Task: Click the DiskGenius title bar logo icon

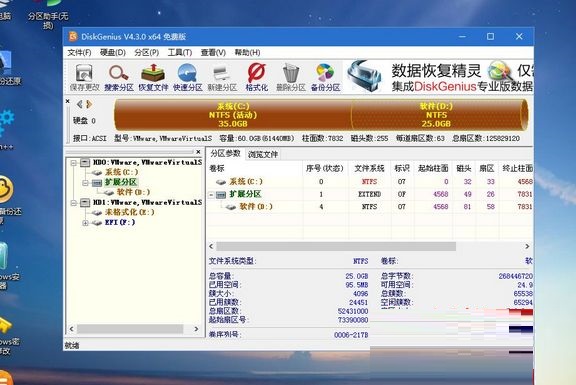Action: pyautogui.click(x=73, y=36)
